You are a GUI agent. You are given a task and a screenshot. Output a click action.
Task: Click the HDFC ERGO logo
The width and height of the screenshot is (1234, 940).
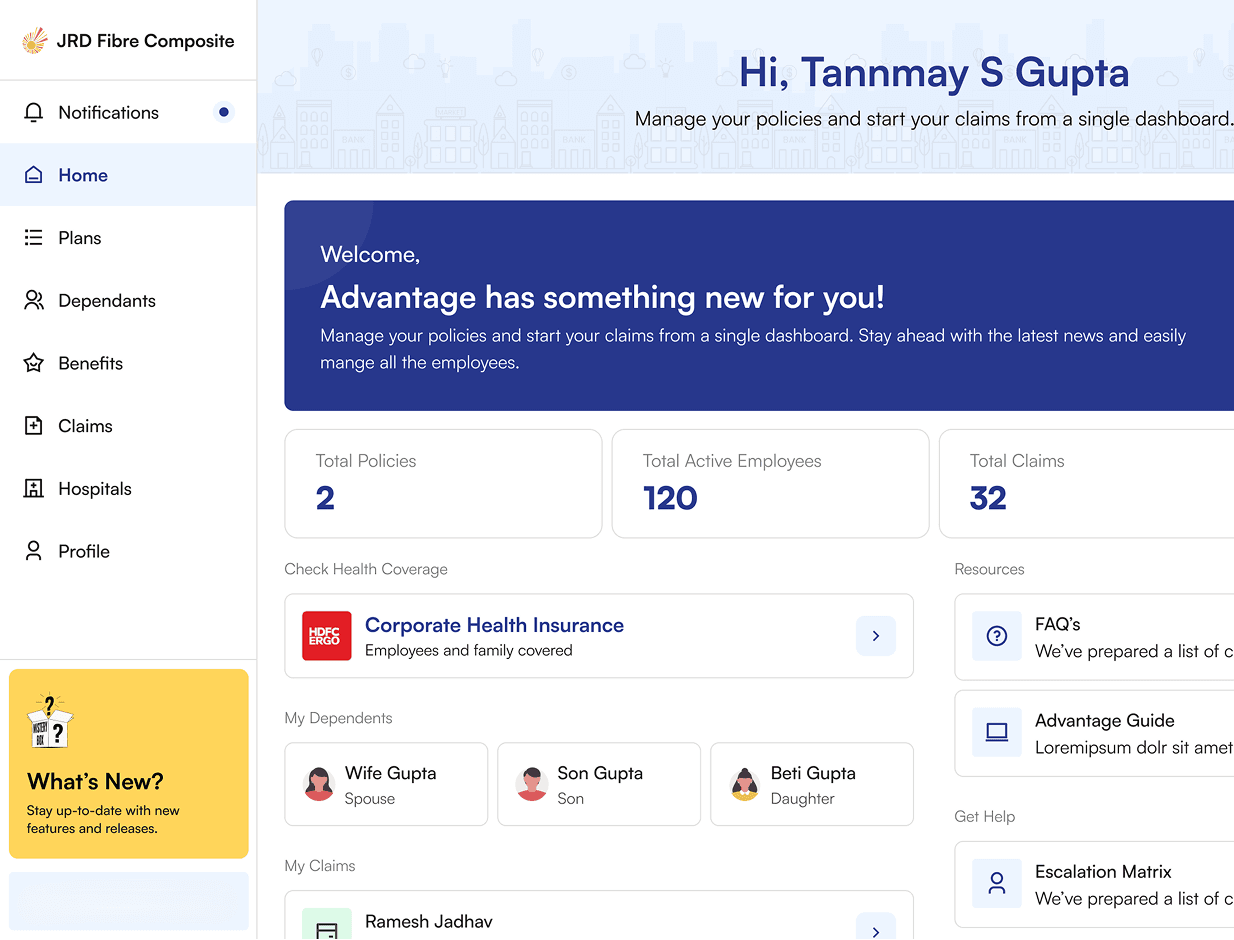[x=326, y=636]
